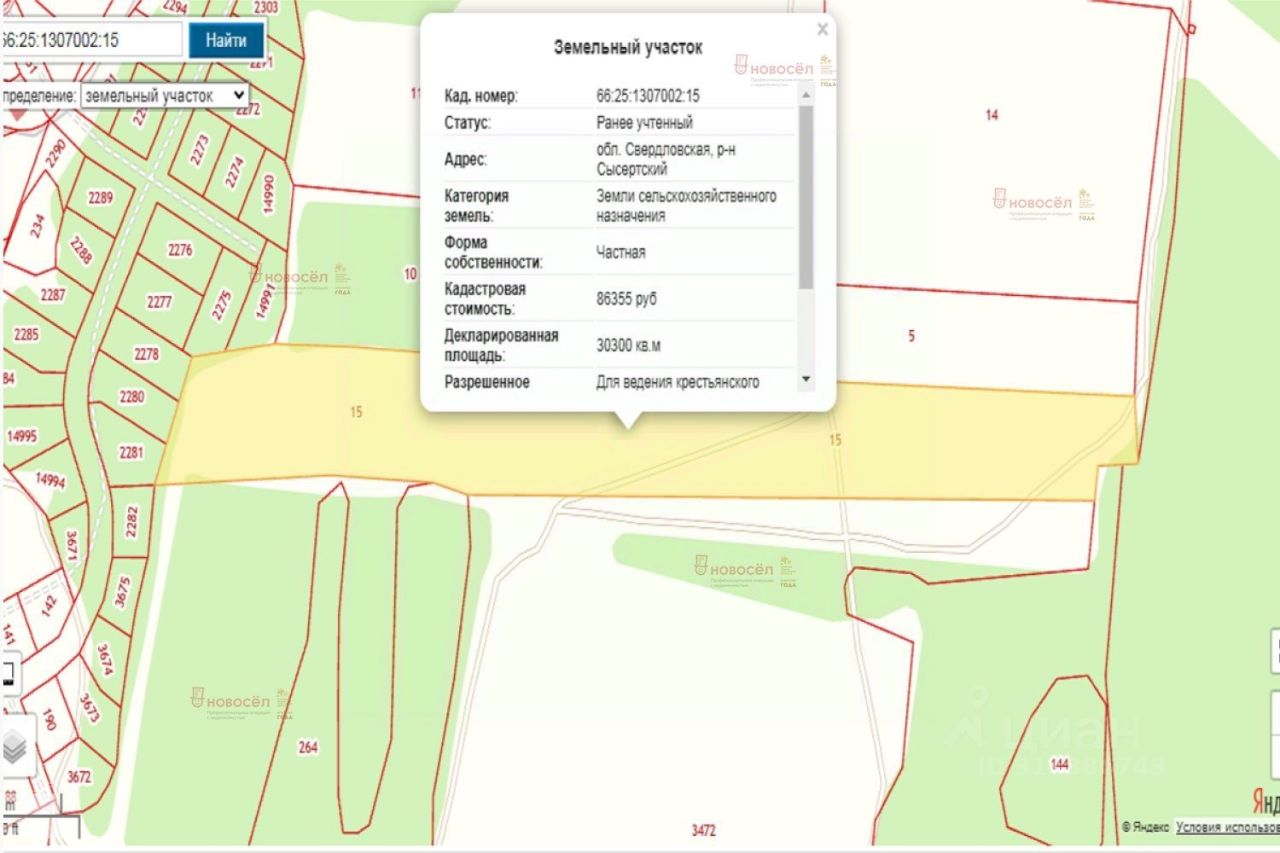Select parcel 14 on the map
1280x853 pixels.
pos(991,115)
